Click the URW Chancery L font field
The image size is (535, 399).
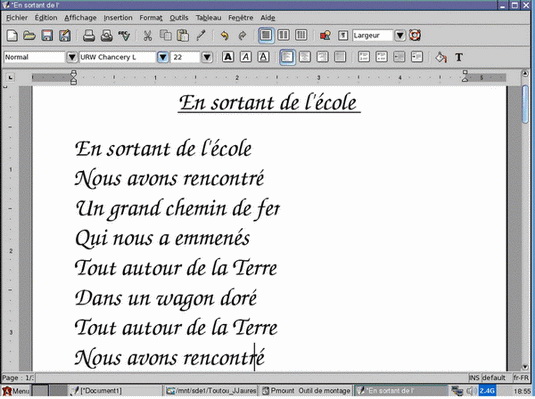point(118,57)
